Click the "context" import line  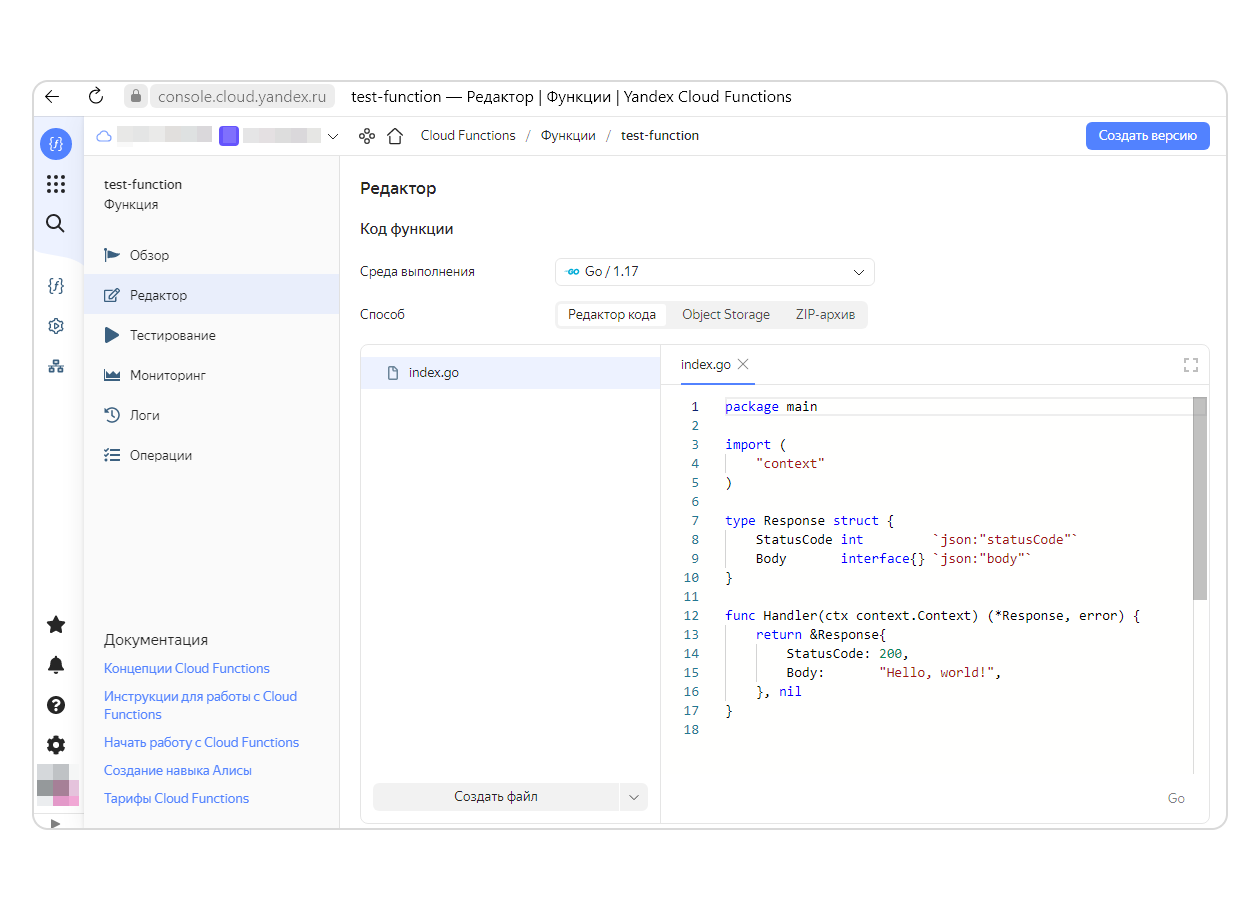pyautogui.click(x=790, y=464)
